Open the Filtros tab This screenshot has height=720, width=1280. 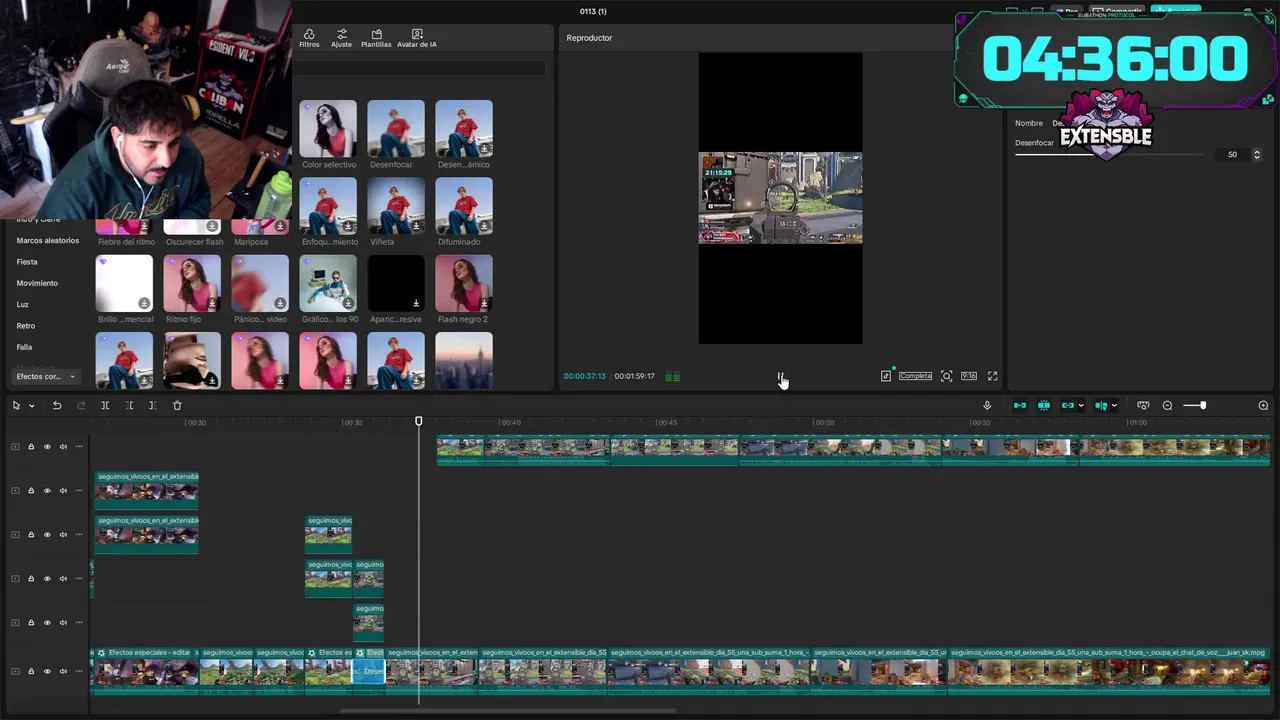tap(309, 38)
